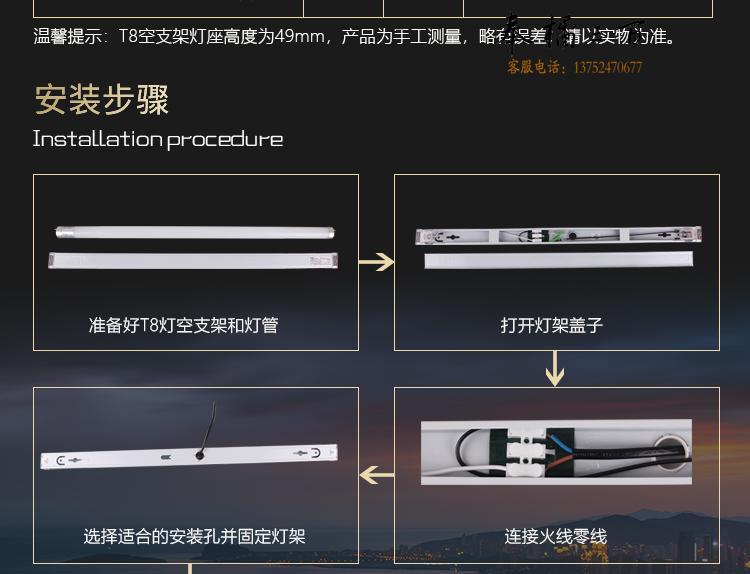Click the left-pointing arrow between bottom steps
750x574 pixels.
[377, 475]
